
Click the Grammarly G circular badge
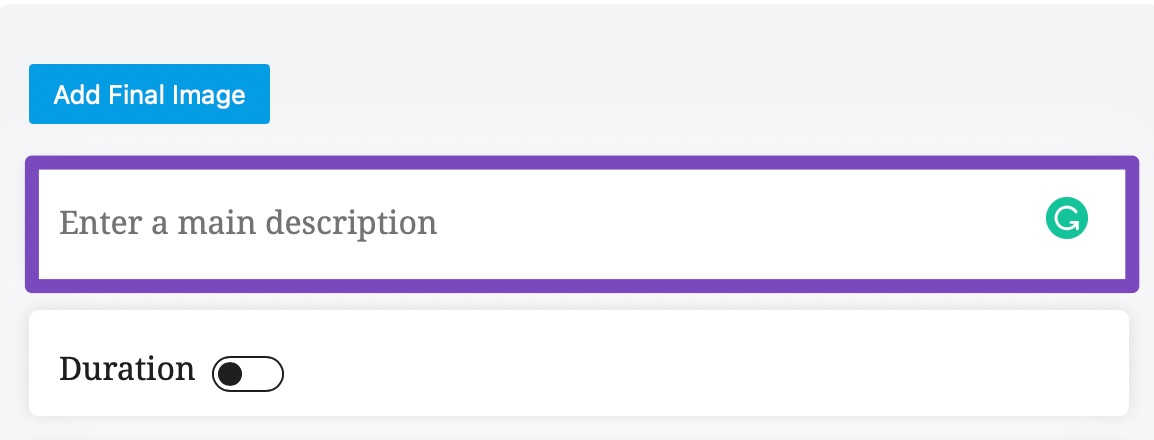(x=1066, y=219)
